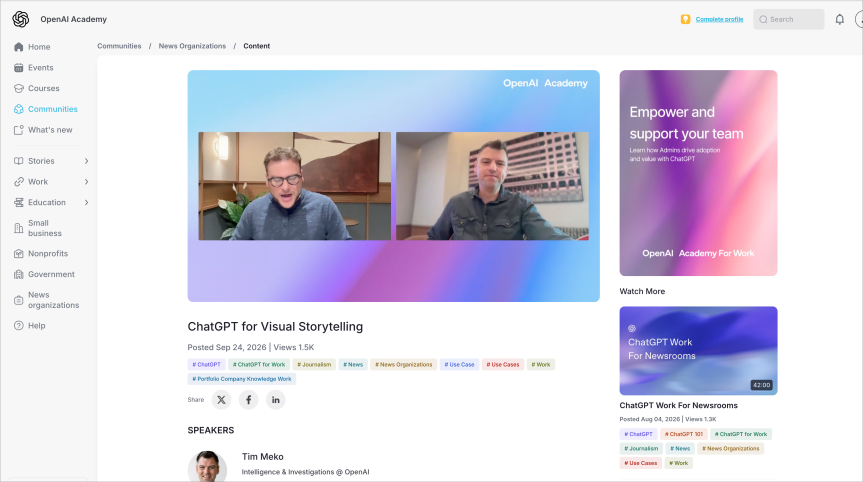Image resolution: width=863 pixels, height=482 pixels.
Task: Go to News Organizations breadcrumb
Action: coord(192,46)
